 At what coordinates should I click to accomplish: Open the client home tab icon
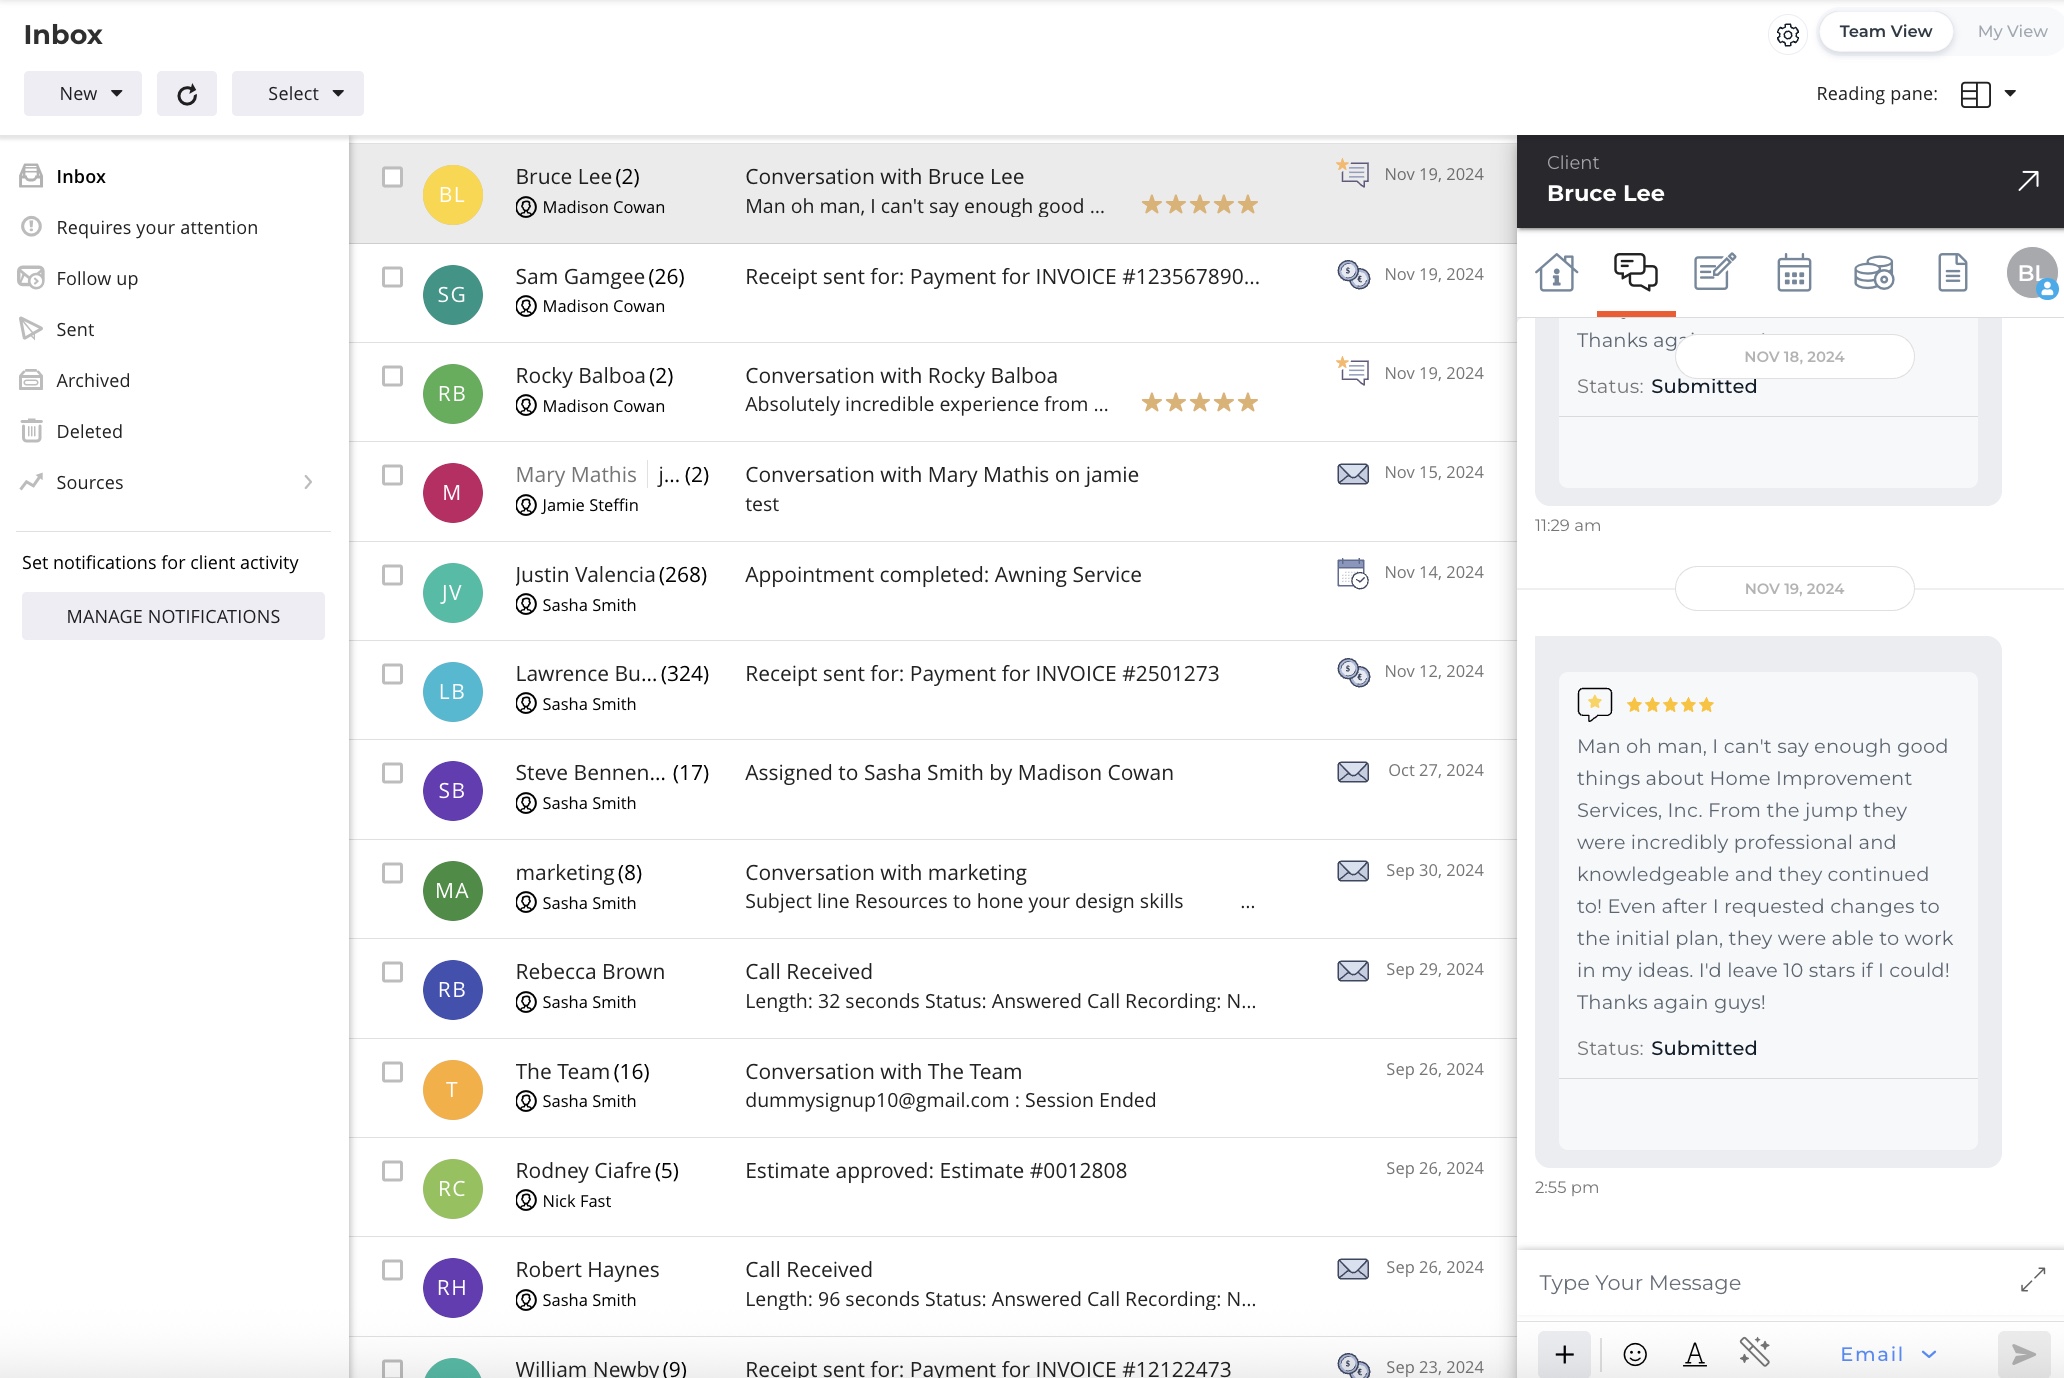(1556, 272)
